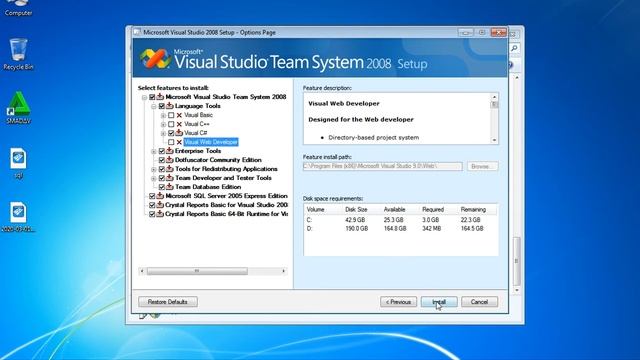Viewport: 640px width, 360px height.
Task: Check the Visual Basic checkbox
Action: coord(171,115)
